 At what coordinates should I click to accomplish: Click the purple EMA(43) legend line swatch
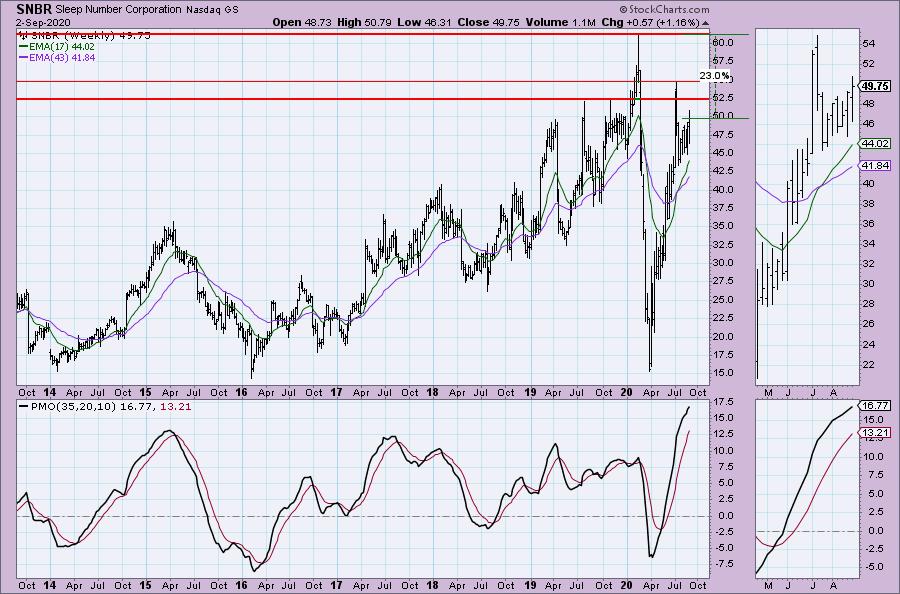pyautogui.click(x=23, y=57)
